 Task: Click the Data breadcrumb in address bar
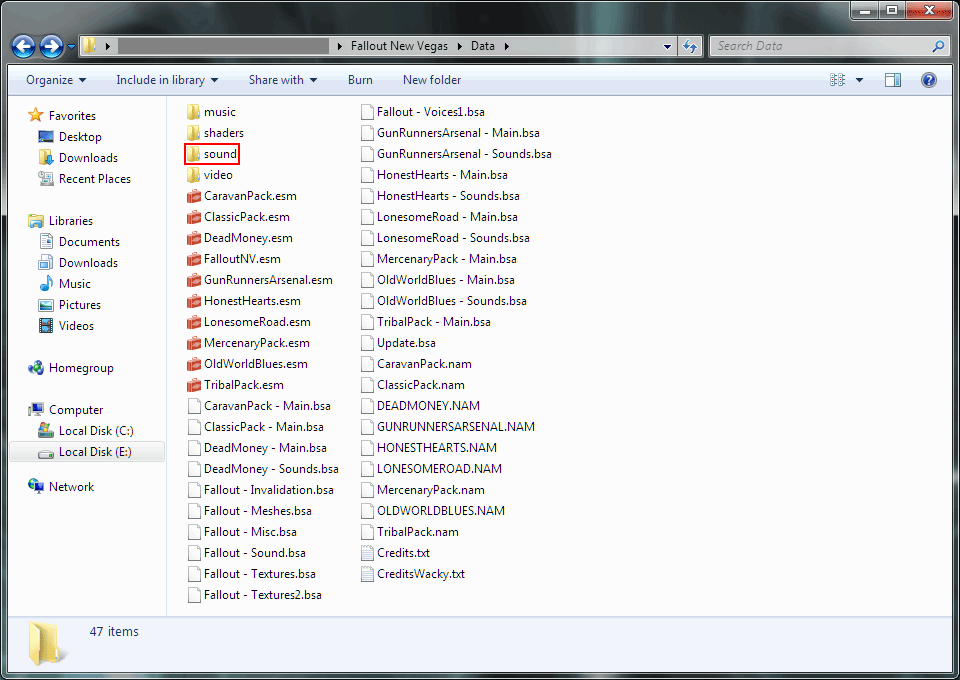click(x=483, y=46)
